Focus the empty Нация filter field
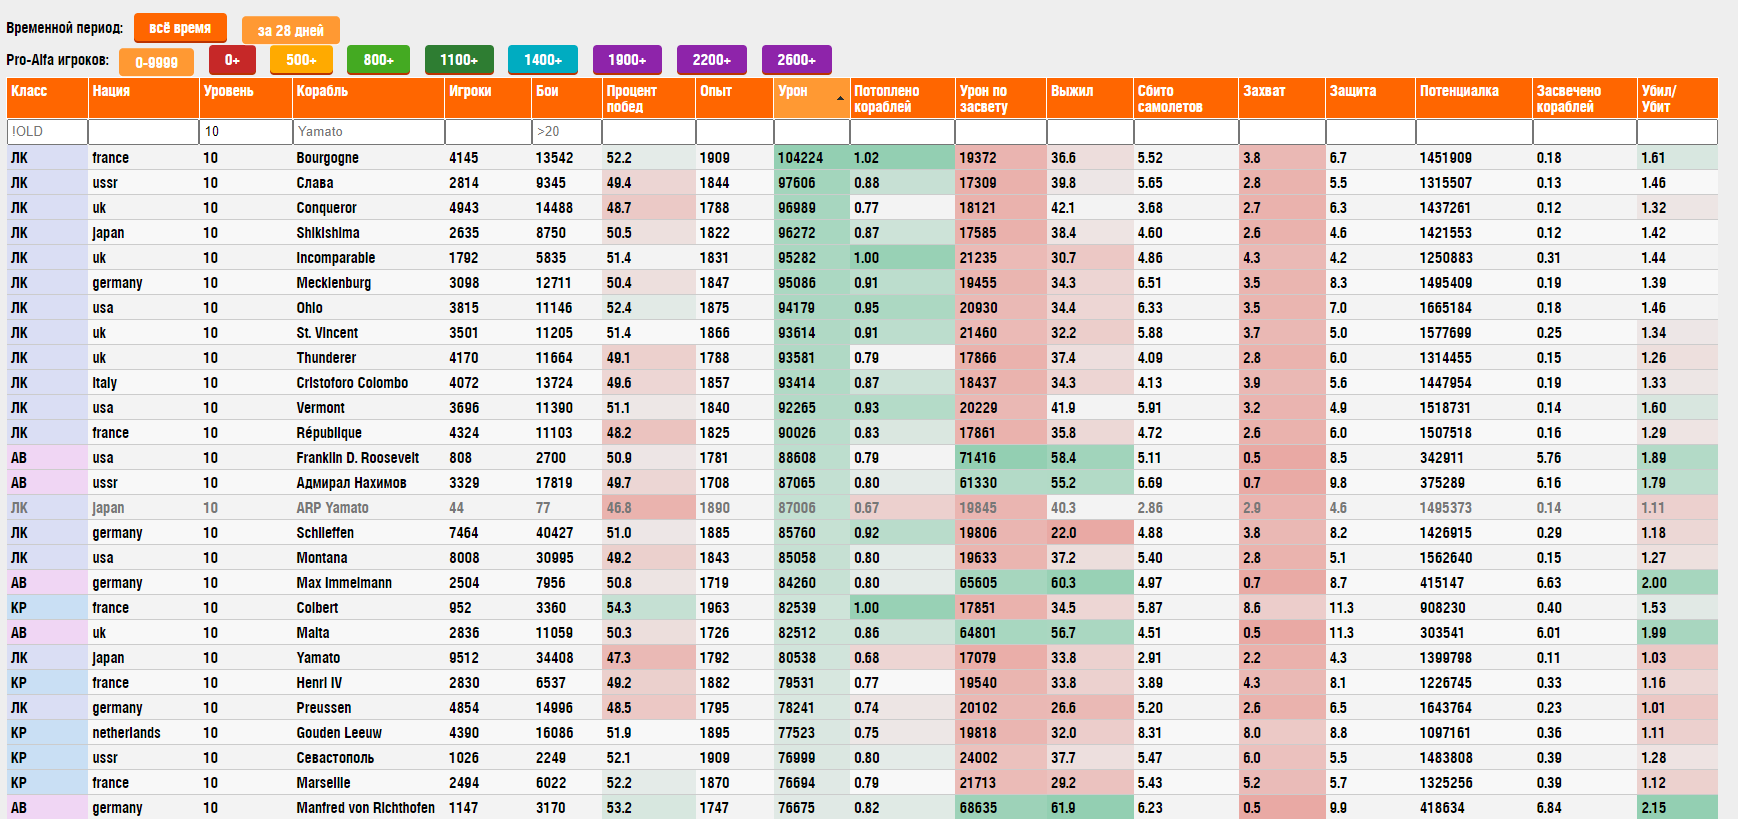1738x819 pixels. pyautogui.click(x=144, y=131)
